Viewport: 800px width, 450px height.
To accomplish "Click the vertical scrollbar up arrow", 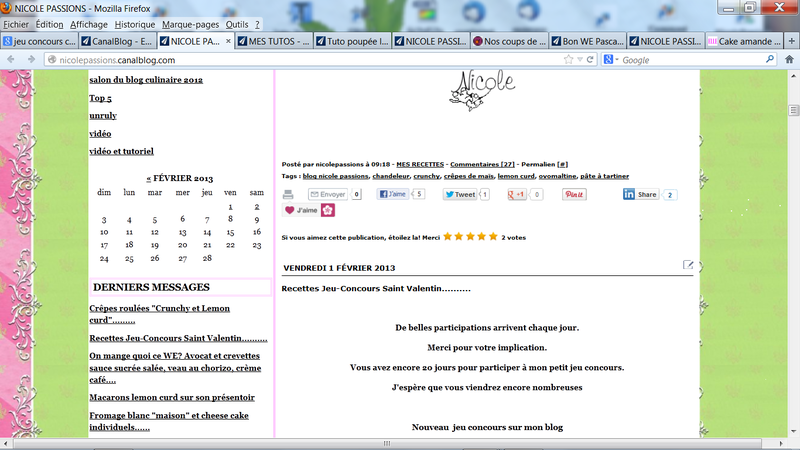I will coord(793,76).
